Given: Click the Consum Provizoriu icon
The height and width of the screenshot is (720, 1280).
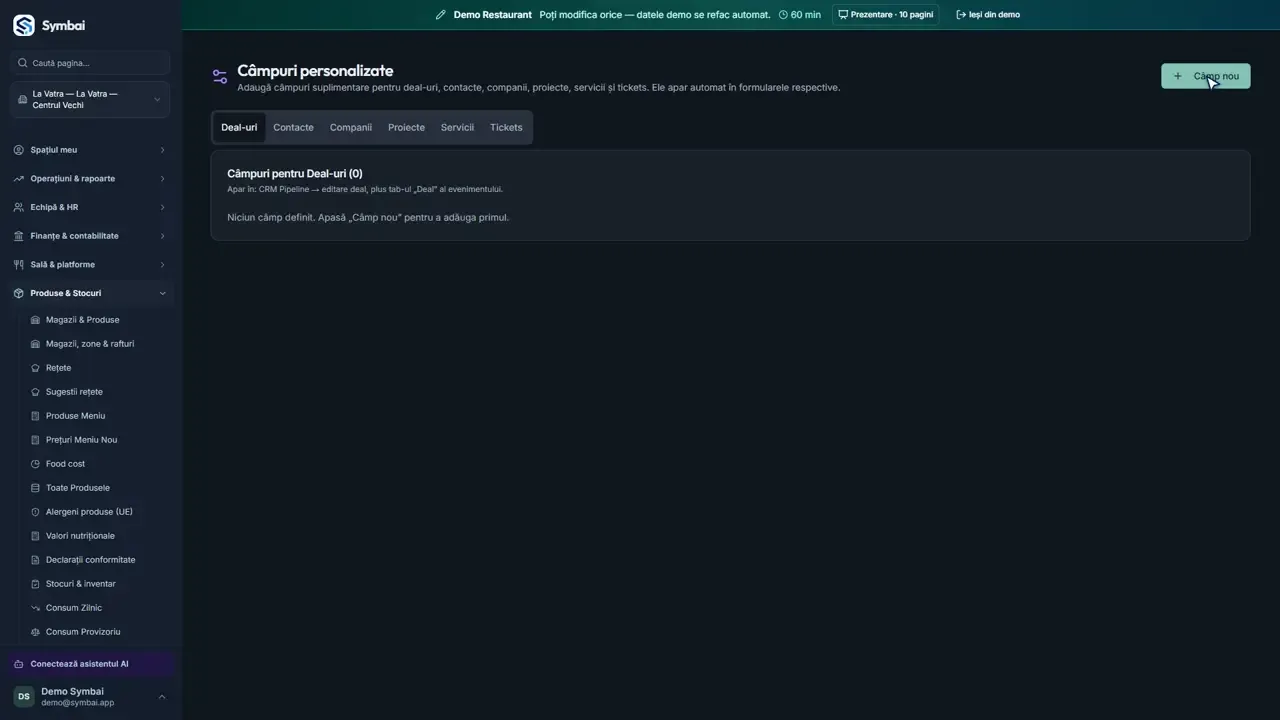Looking at the screenshot, I should (36, 632).
